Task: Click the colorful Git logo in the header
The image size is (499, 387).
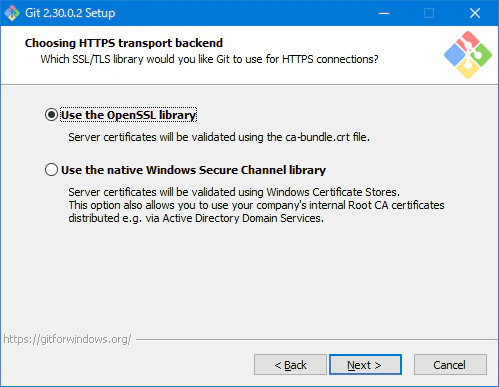Action: [x=468, y=55]
